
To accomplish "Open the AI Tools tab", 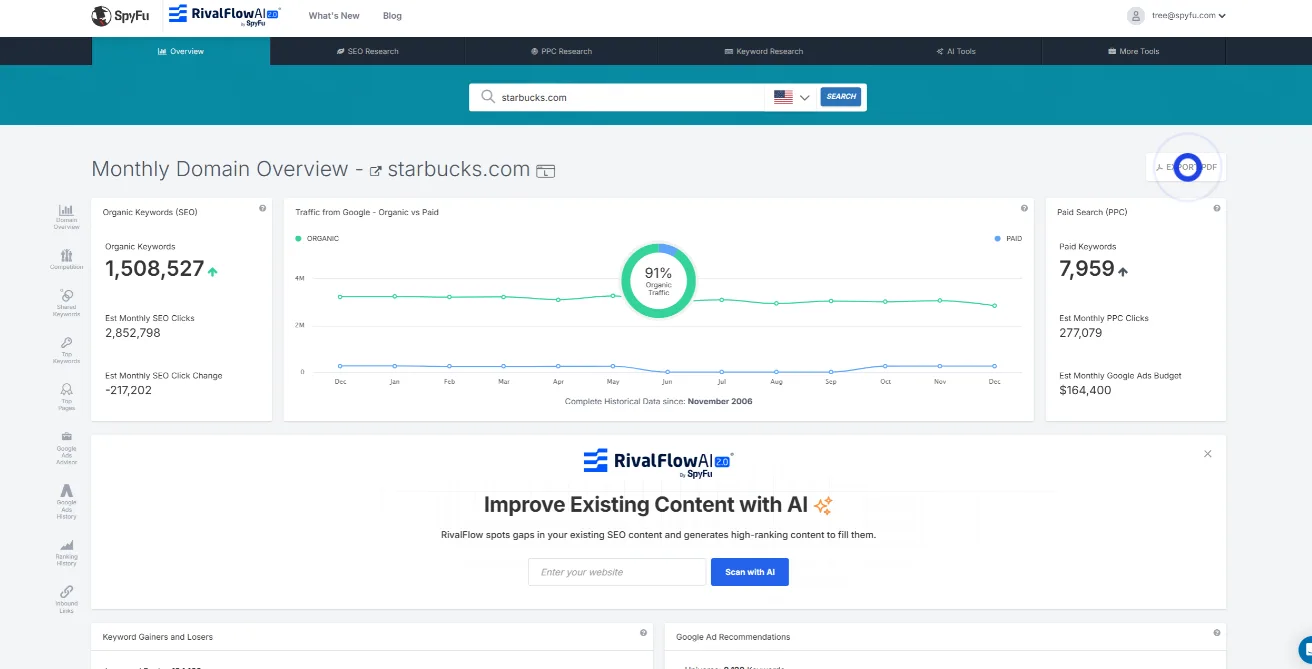I will pyautogui.click(x=956, y=51).
